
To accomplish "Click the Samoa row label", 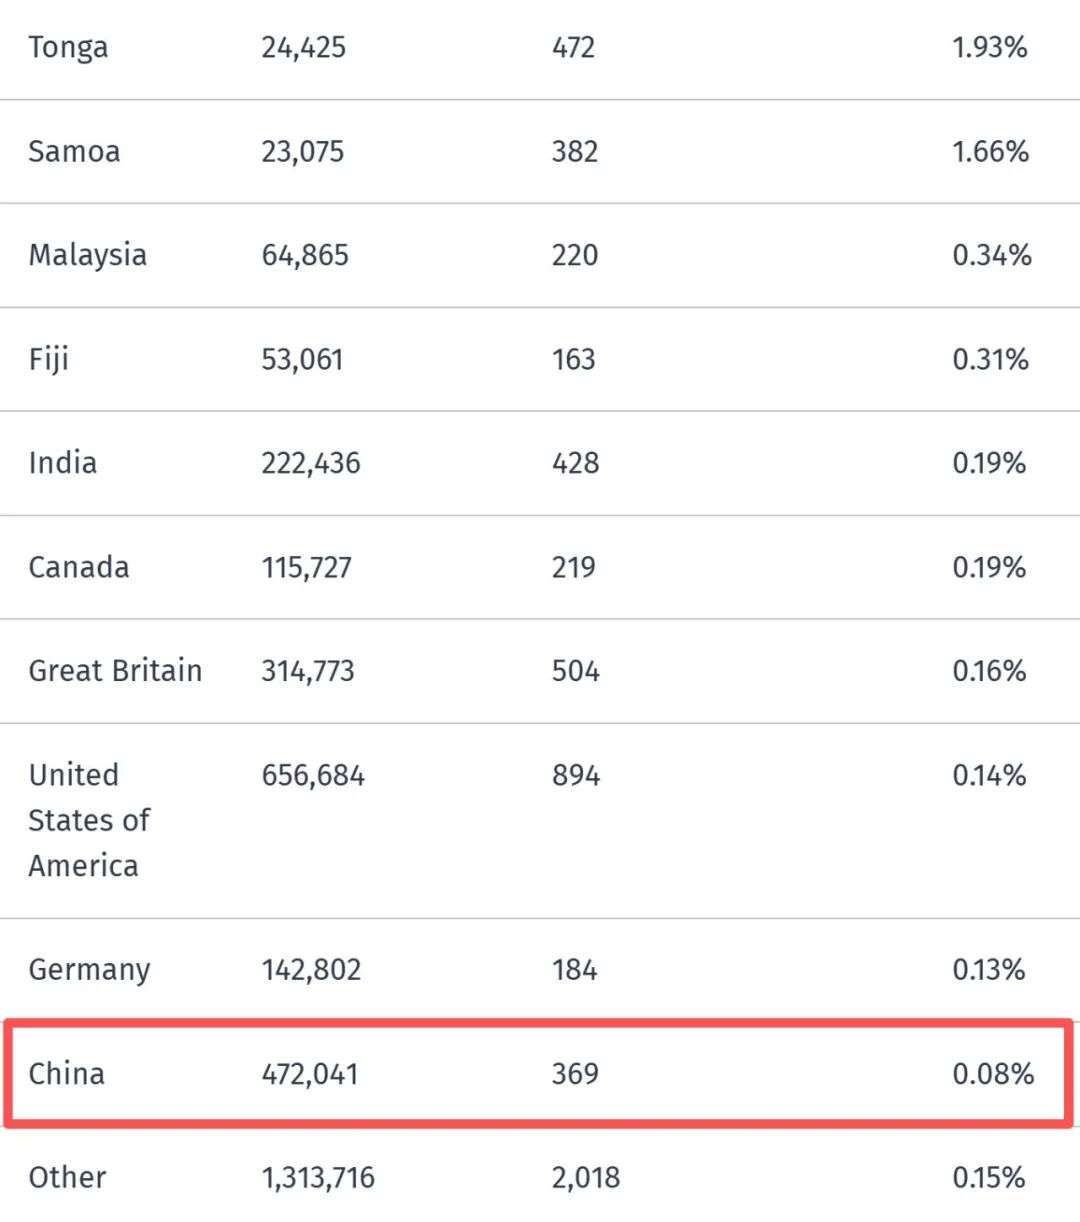I will pos(74,152).
